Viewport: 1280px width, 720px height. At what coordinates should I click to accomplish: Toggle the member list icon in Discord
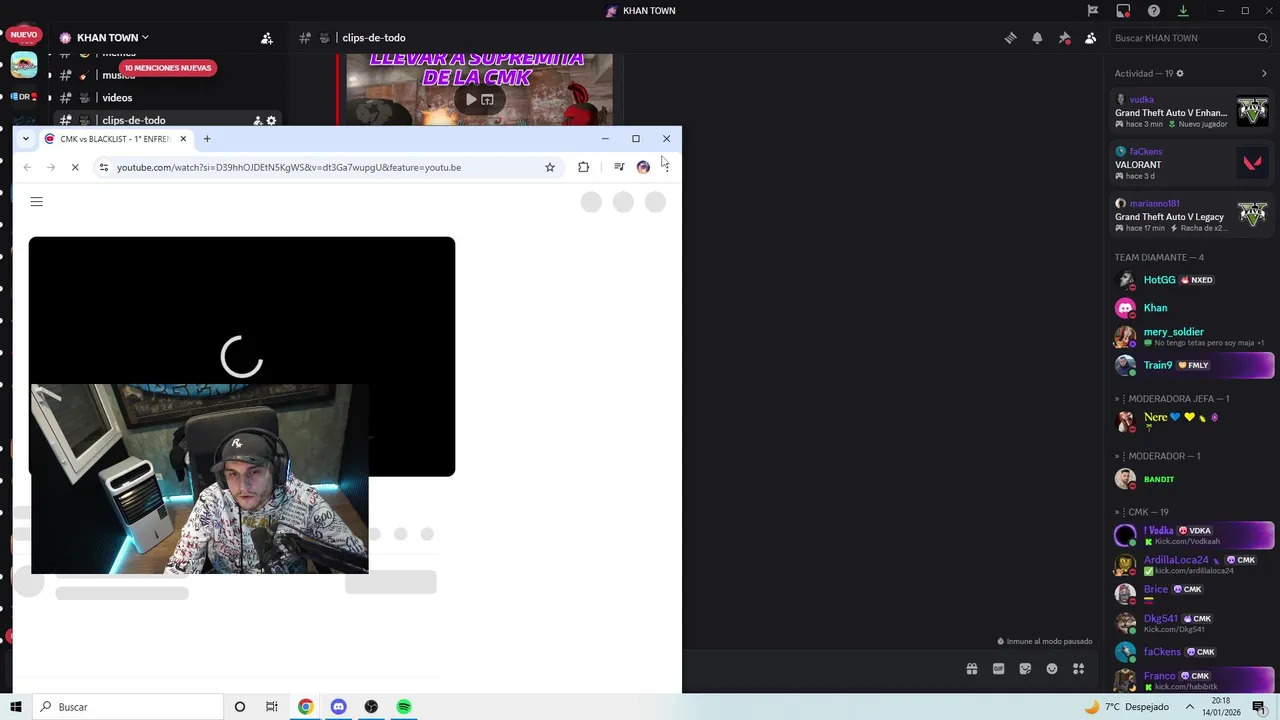[x=1090, y=38]
